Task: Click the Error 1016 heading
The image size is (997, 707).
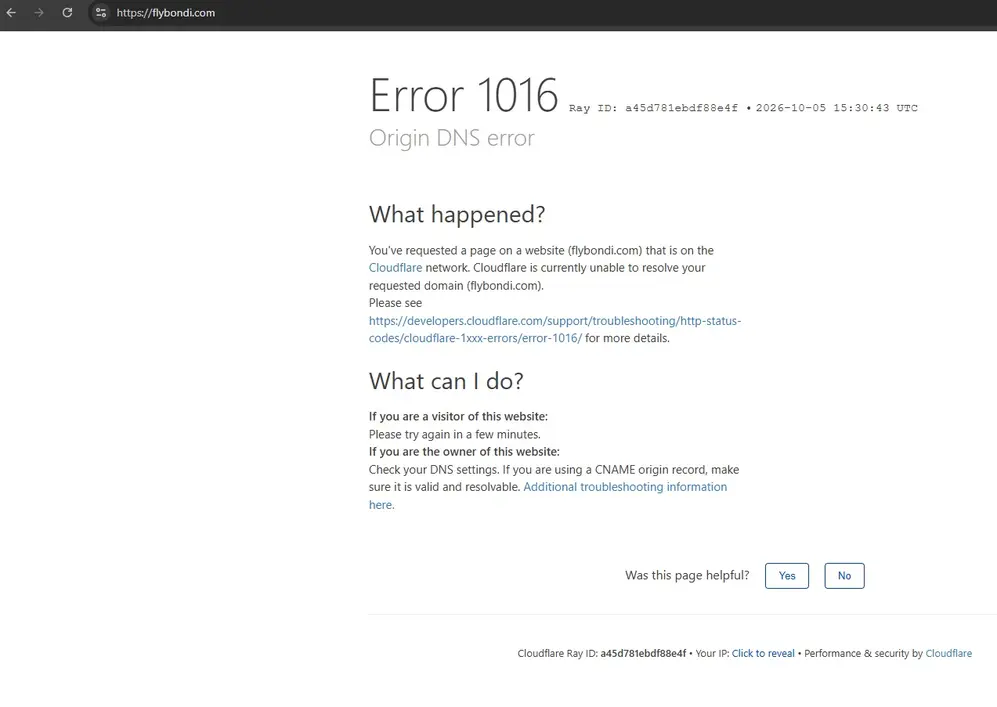Action: click(464, 95)
